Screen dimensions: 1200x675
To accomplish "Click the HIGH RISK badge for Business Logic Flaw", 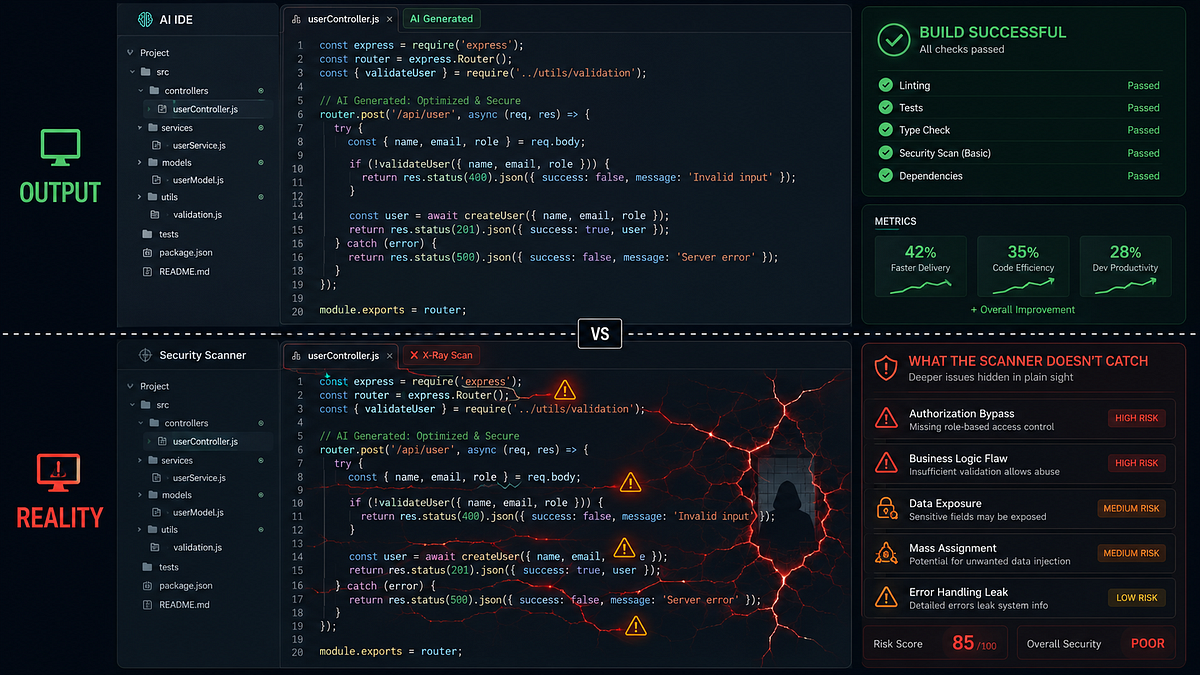I will [x=1137, y=463].
